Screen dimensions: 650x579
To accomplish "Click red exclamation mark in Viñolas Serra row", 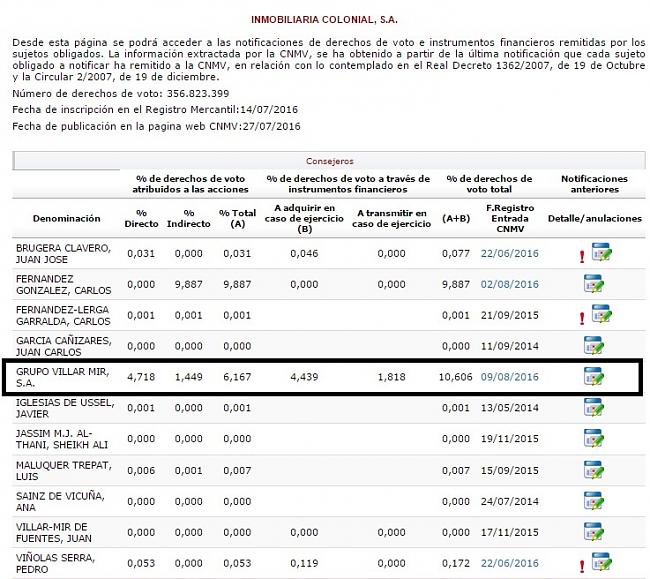I will pos(581,565).
